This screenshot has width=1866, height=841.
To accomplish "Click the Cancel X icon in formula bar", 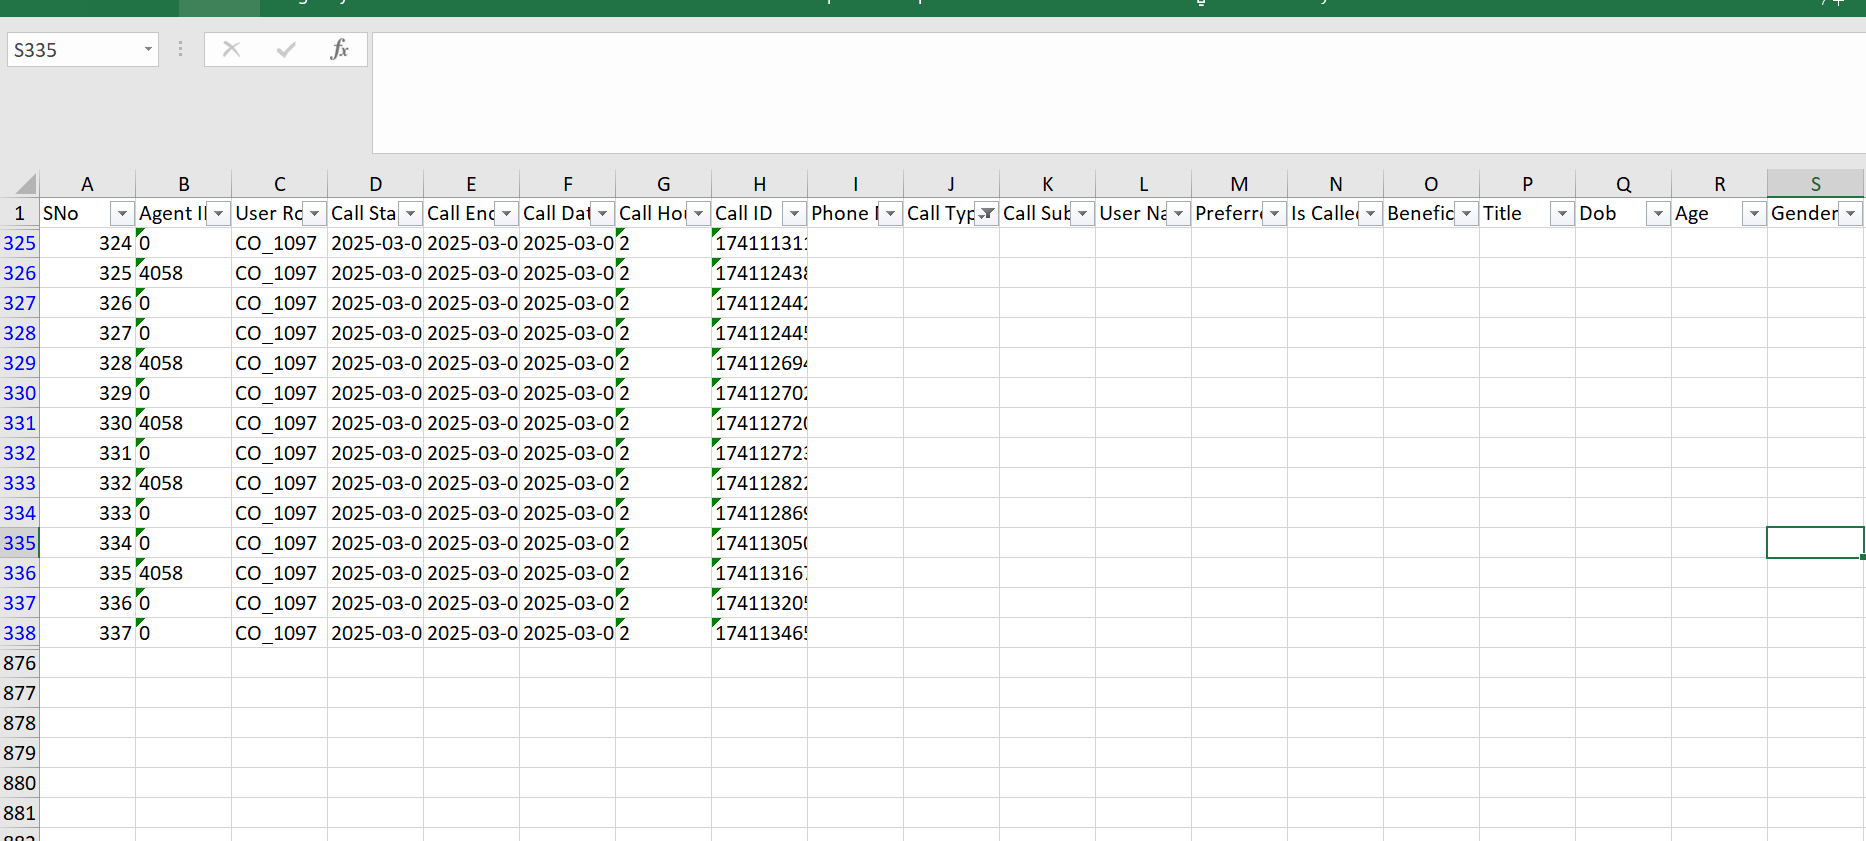I will 231,49.
